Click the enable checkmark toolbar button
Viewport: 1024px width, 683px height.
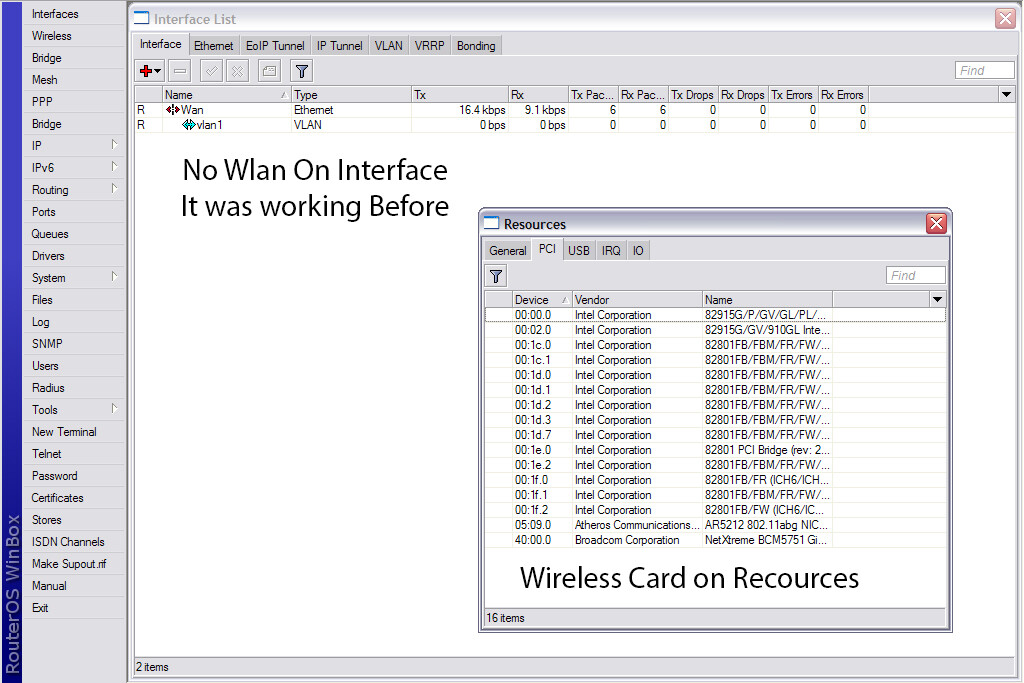[x=211, y=71]
